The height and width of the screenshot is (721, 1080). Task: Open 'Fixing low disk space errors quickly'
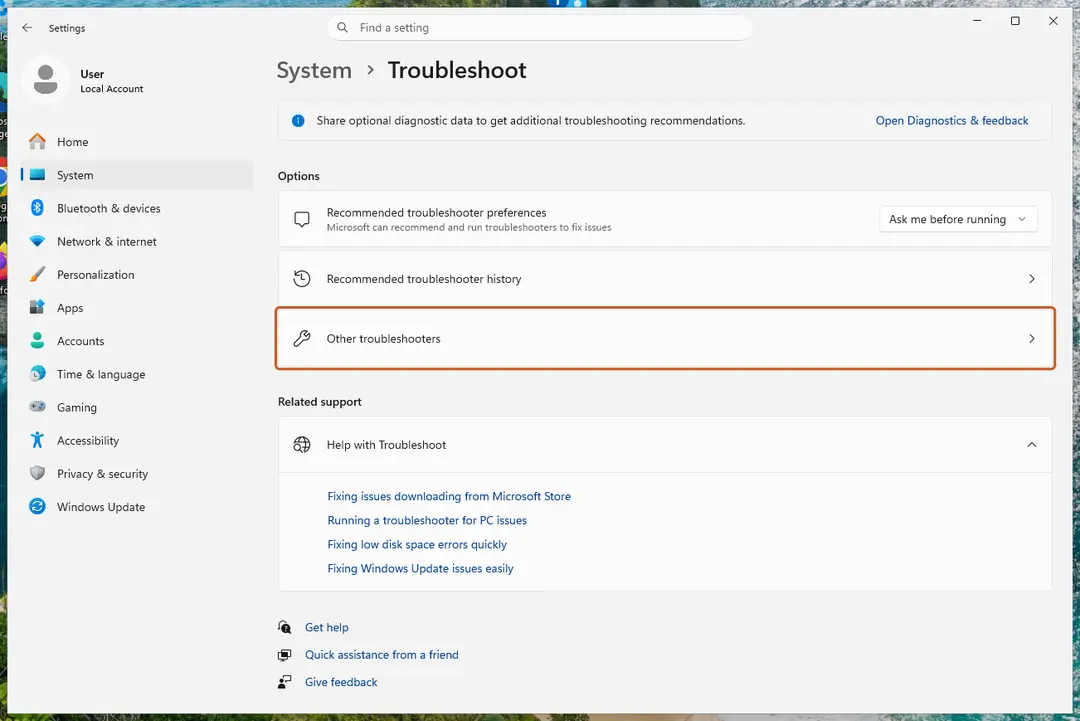pos(417,544)
